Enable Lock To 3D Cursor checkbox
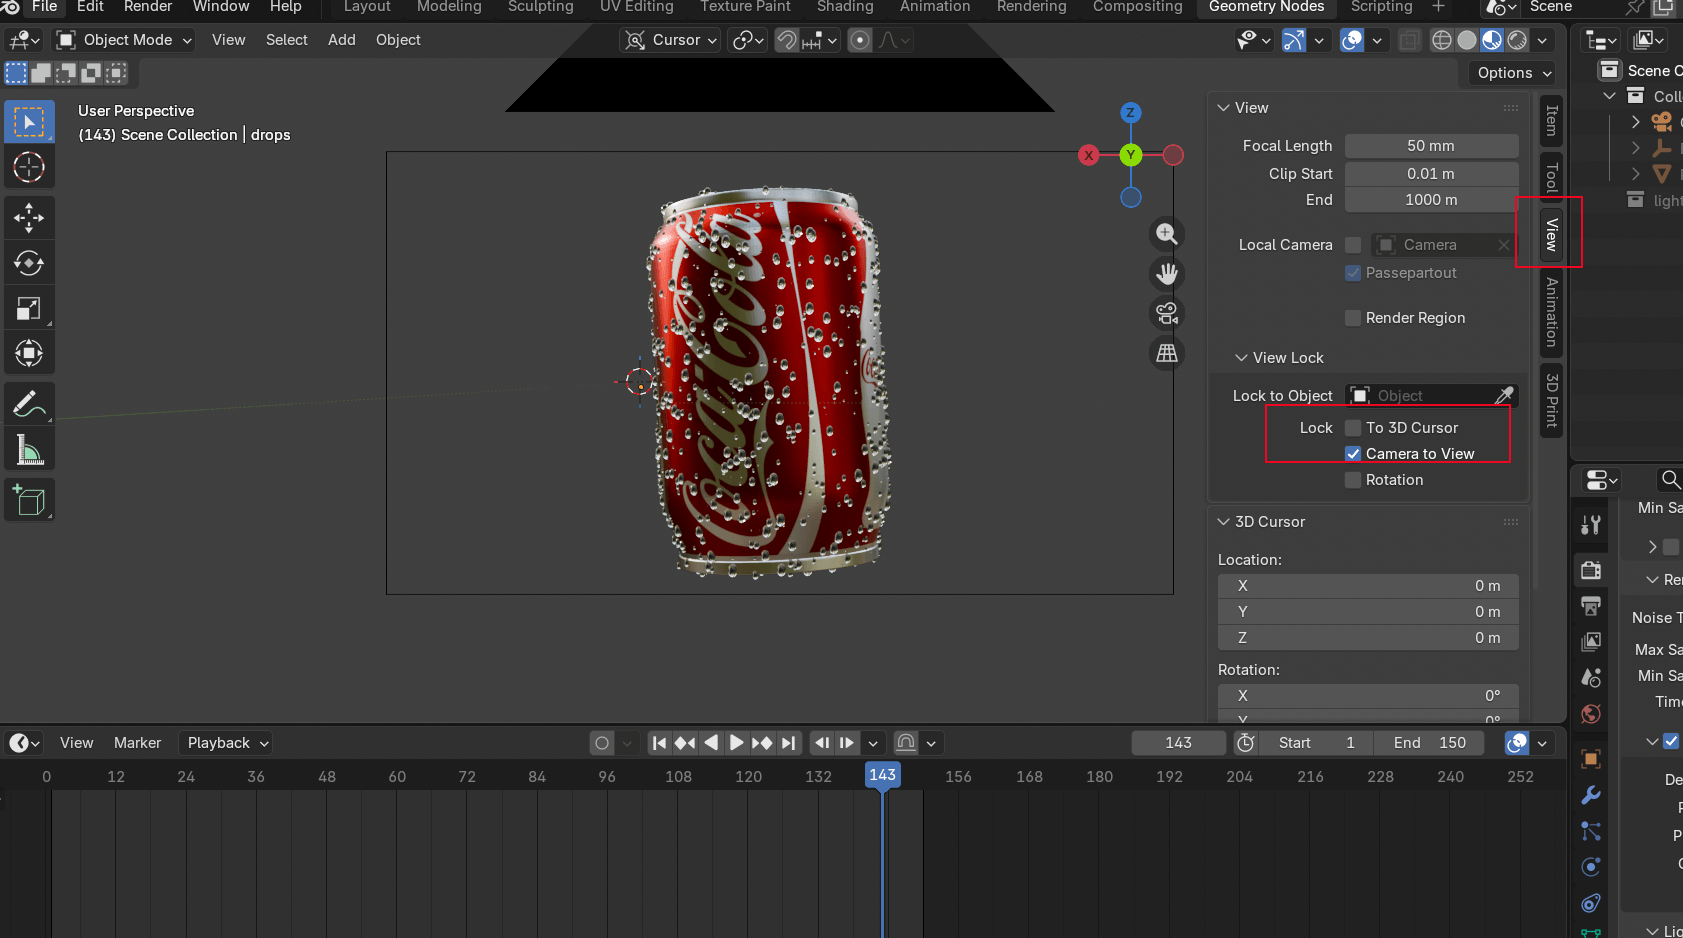The width and height of the screenshot is (1683, 938). click(x=1353, y=428)
